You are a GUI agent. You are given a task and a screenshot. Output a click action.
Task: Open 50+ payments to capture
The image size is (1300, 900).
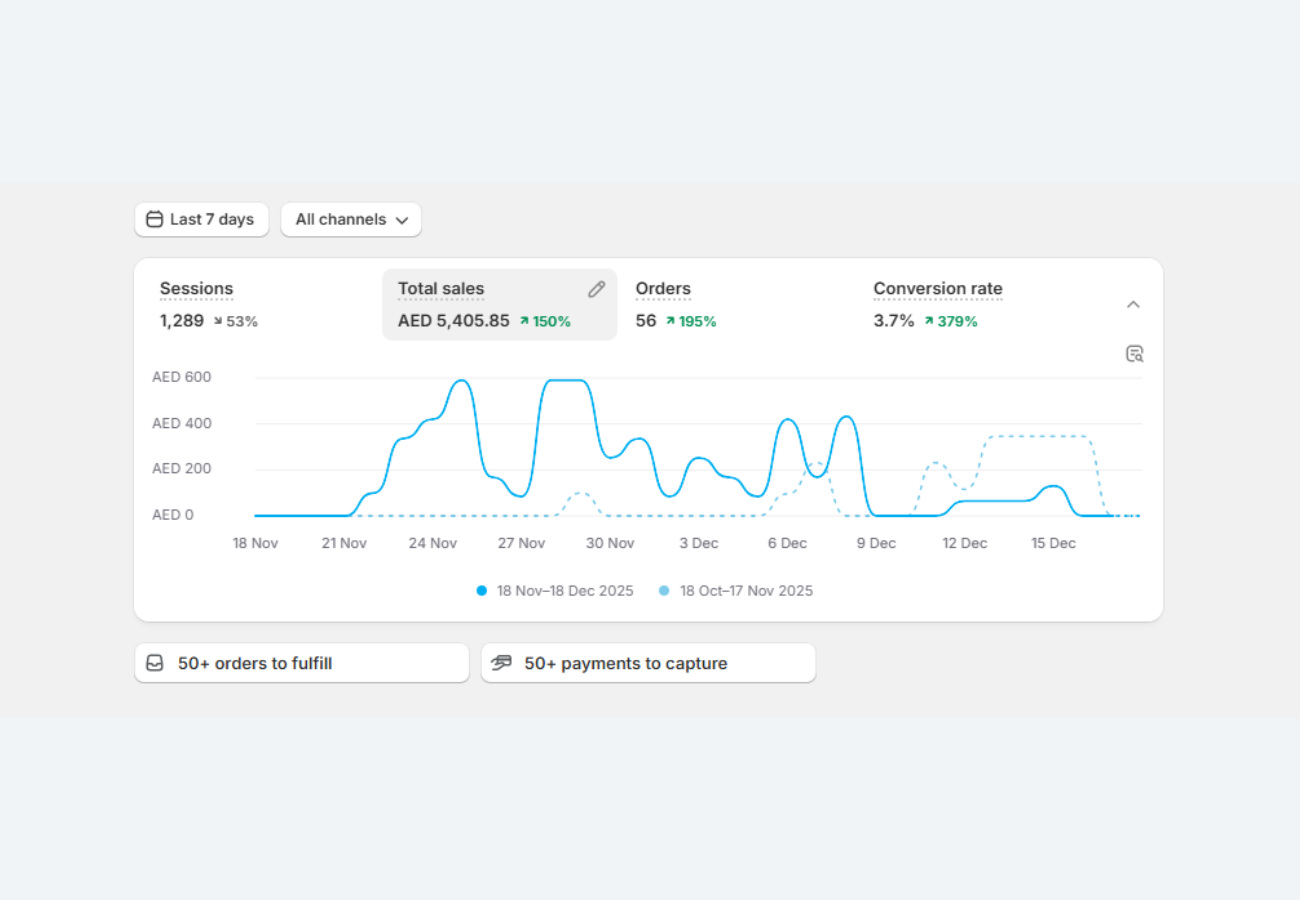coord(648,663)
